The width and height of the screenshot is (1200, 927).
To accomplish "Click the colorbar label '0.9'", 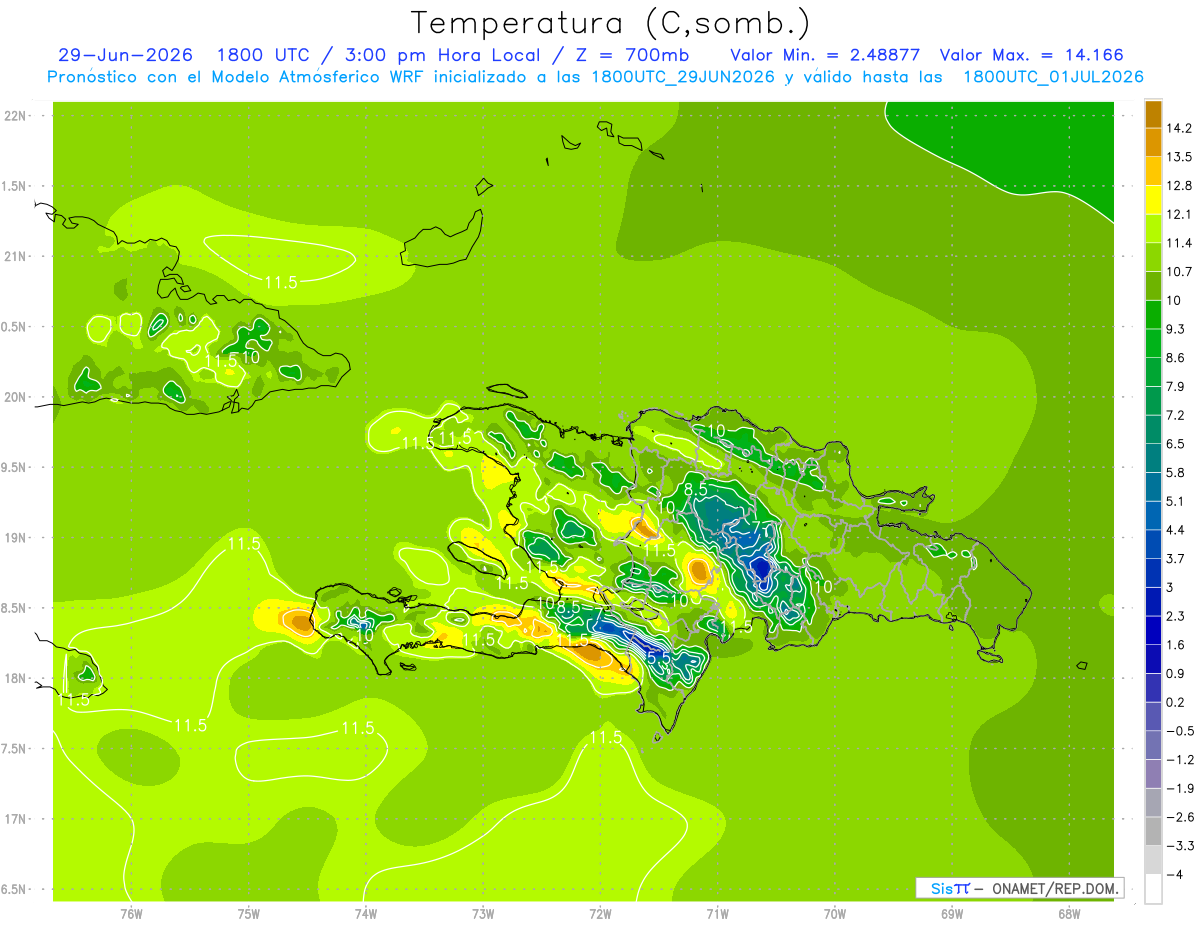I will 1176,673.
